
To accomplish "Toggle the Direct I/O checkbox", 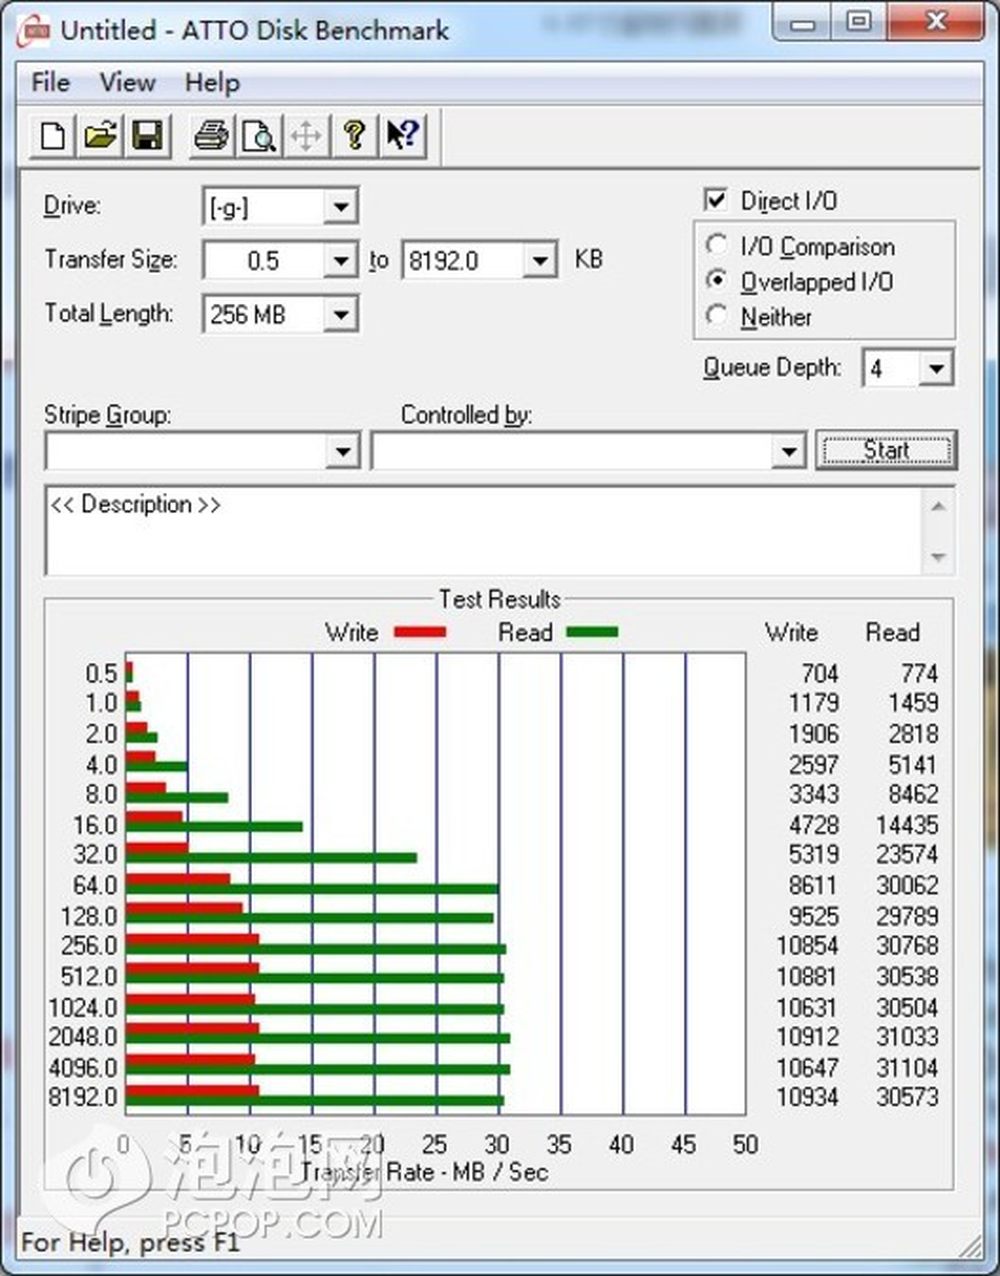I will point(716,200).
